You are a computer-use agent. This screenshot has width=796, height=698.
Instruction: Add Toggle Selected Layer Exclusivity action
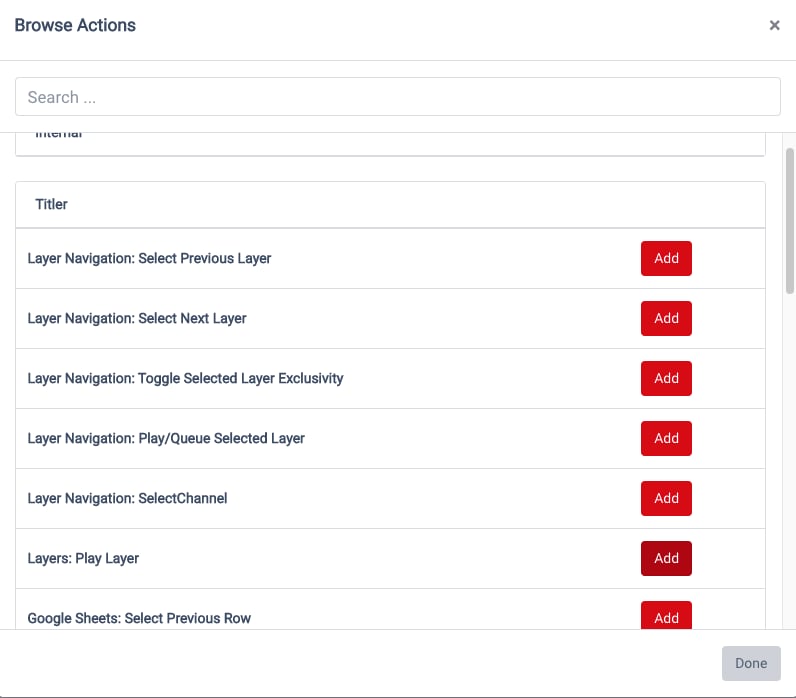[x=666, y=378]
